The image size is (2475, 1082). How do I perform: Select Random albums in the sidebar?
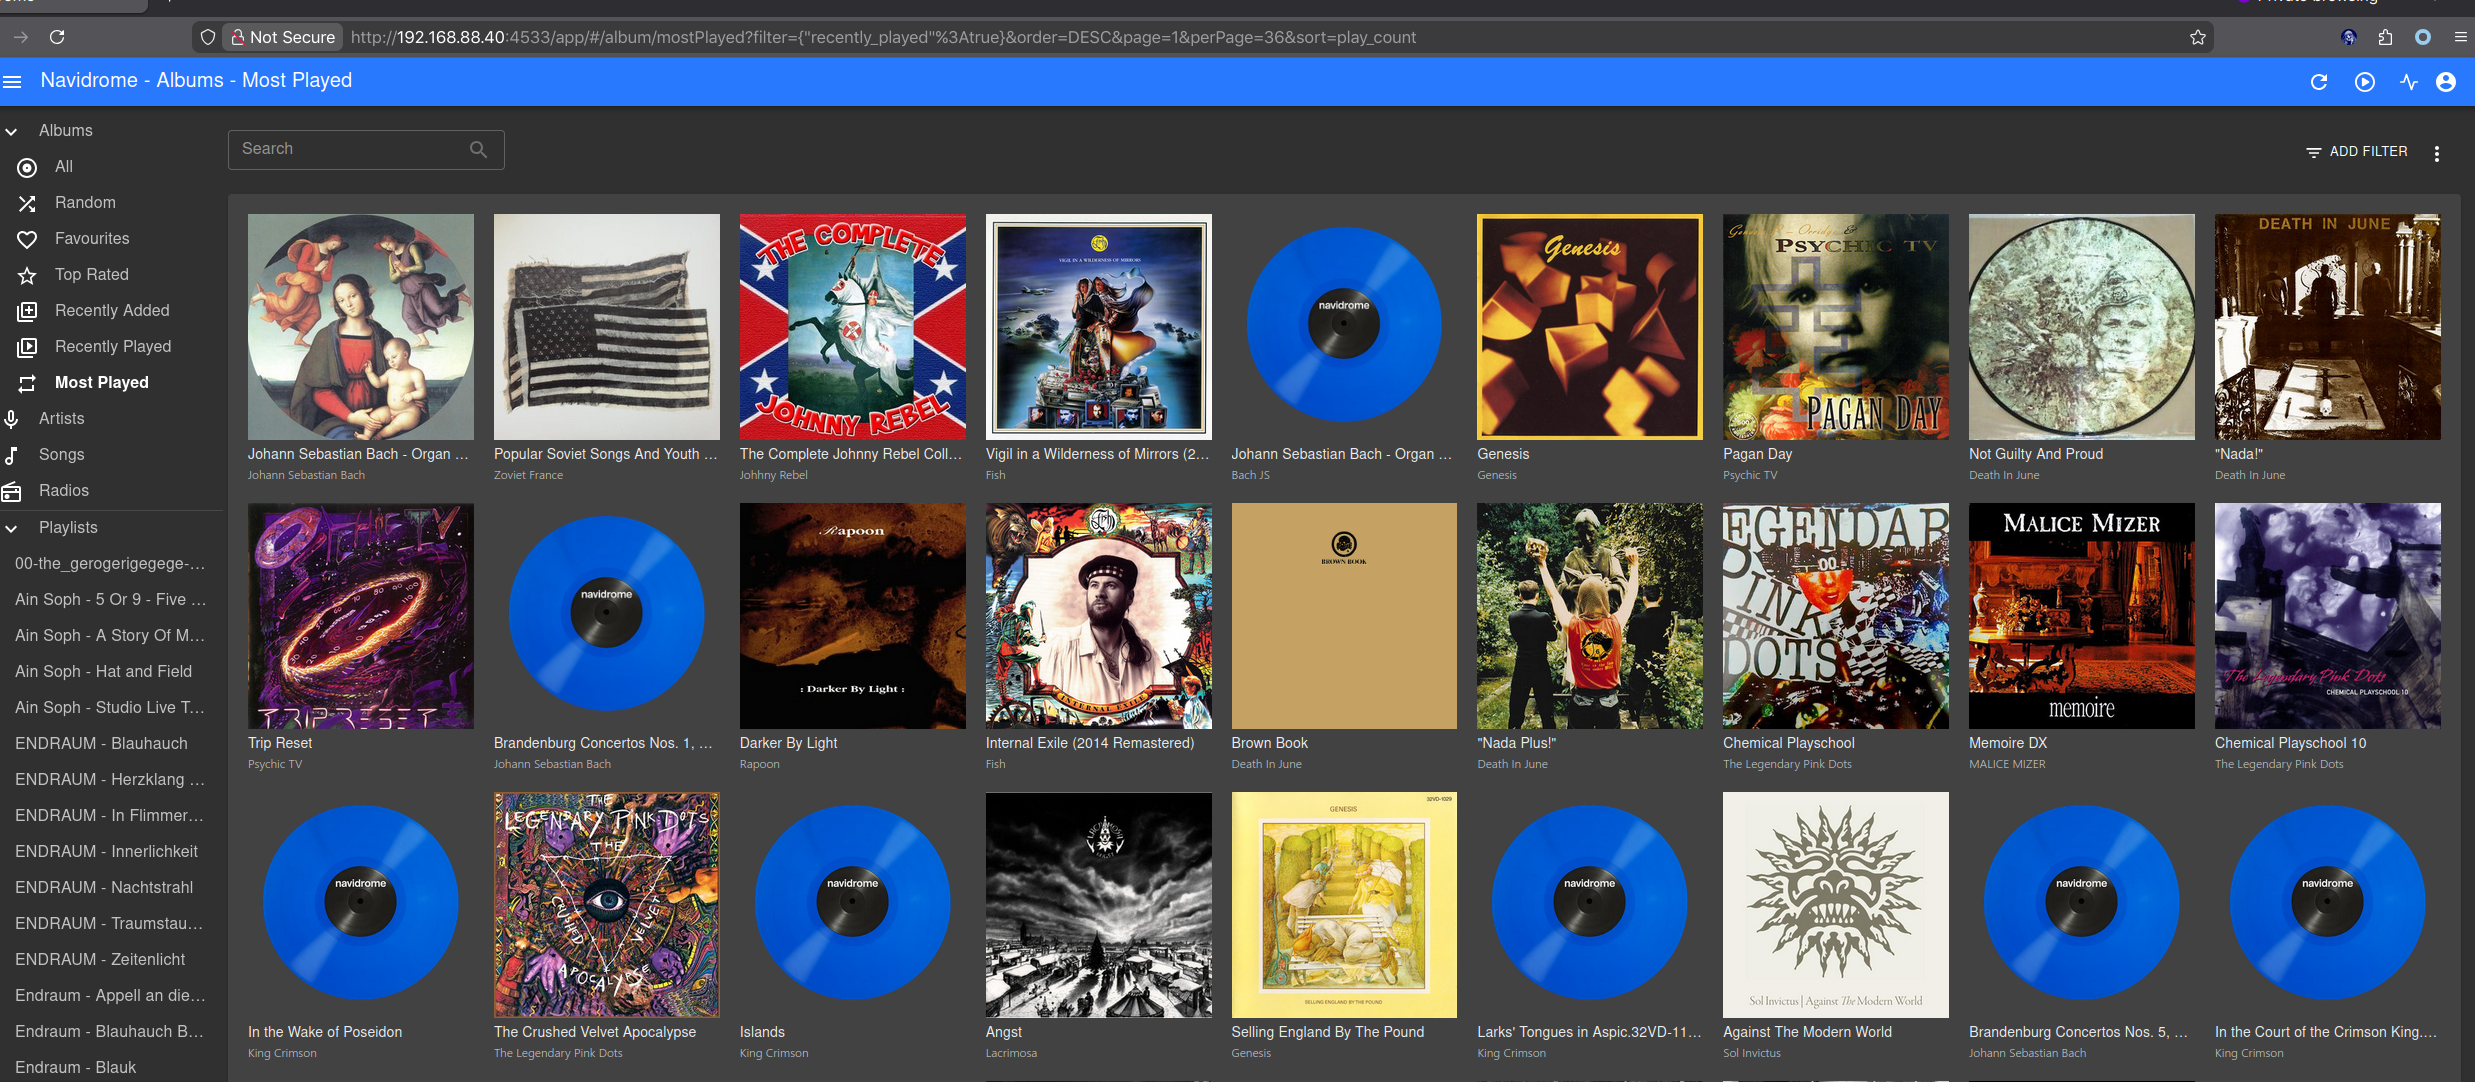[85, 203]
